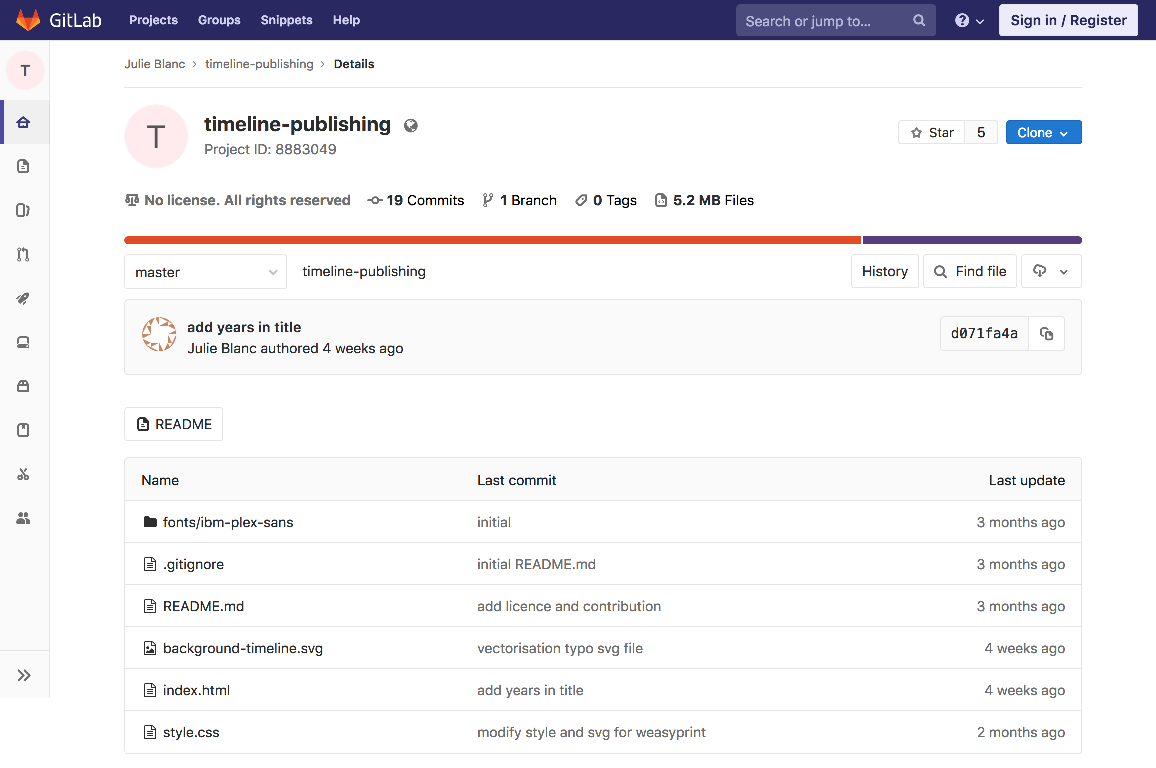The height and width of the screenshot is (768, 1156).
Task: Open the Snippets menu
Action: tap(286, 20)
